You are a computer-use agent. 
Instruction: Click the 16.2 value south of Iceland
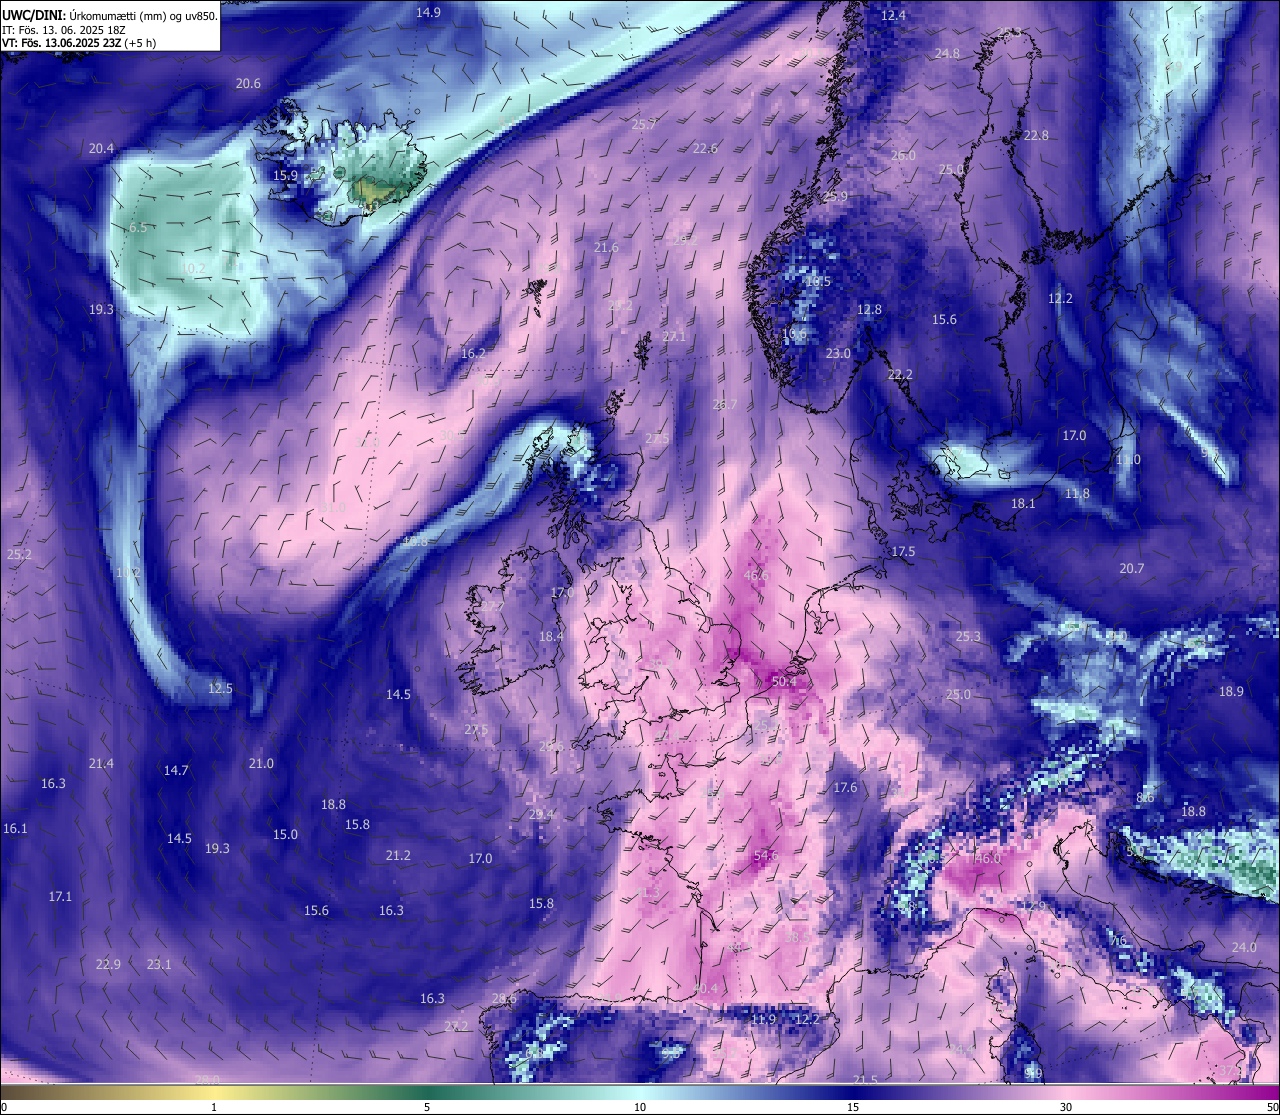click(x=473, y=353)
